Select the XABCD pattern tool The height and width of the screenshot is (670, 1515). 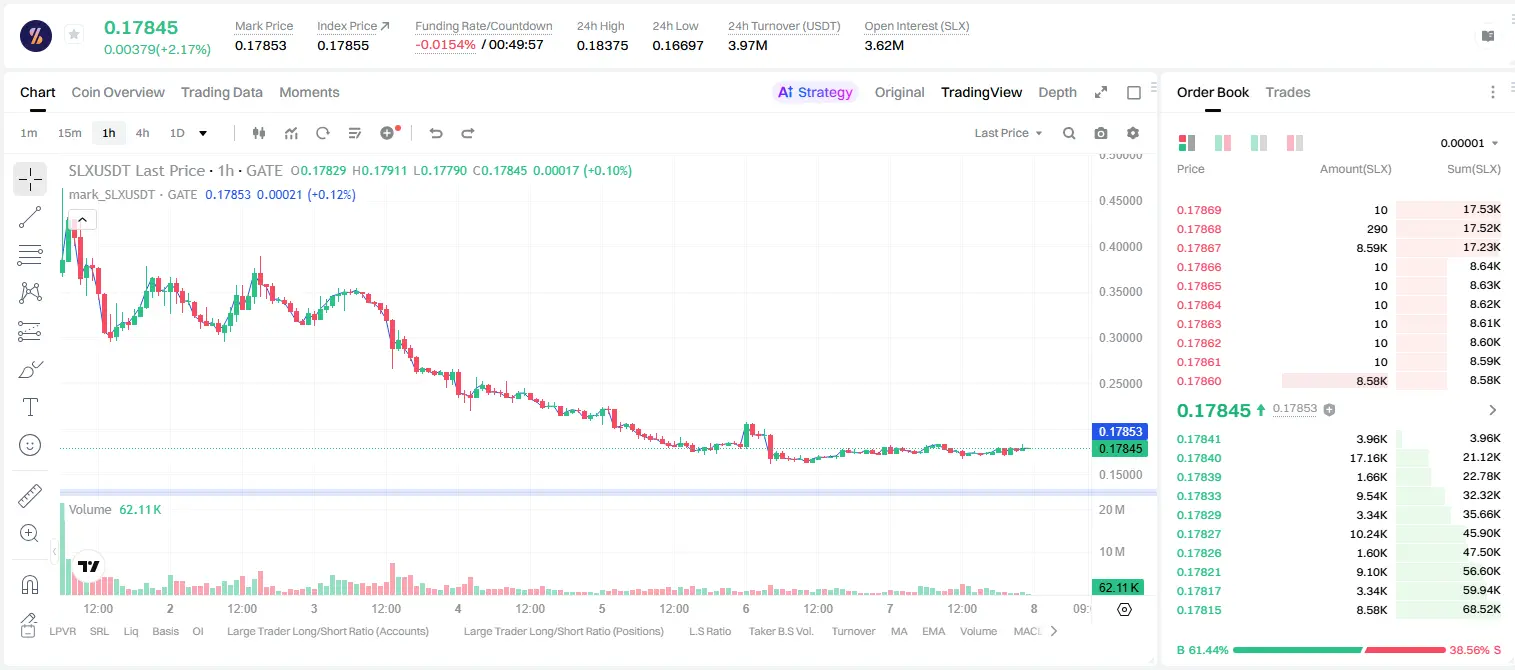tap(30, 293)
